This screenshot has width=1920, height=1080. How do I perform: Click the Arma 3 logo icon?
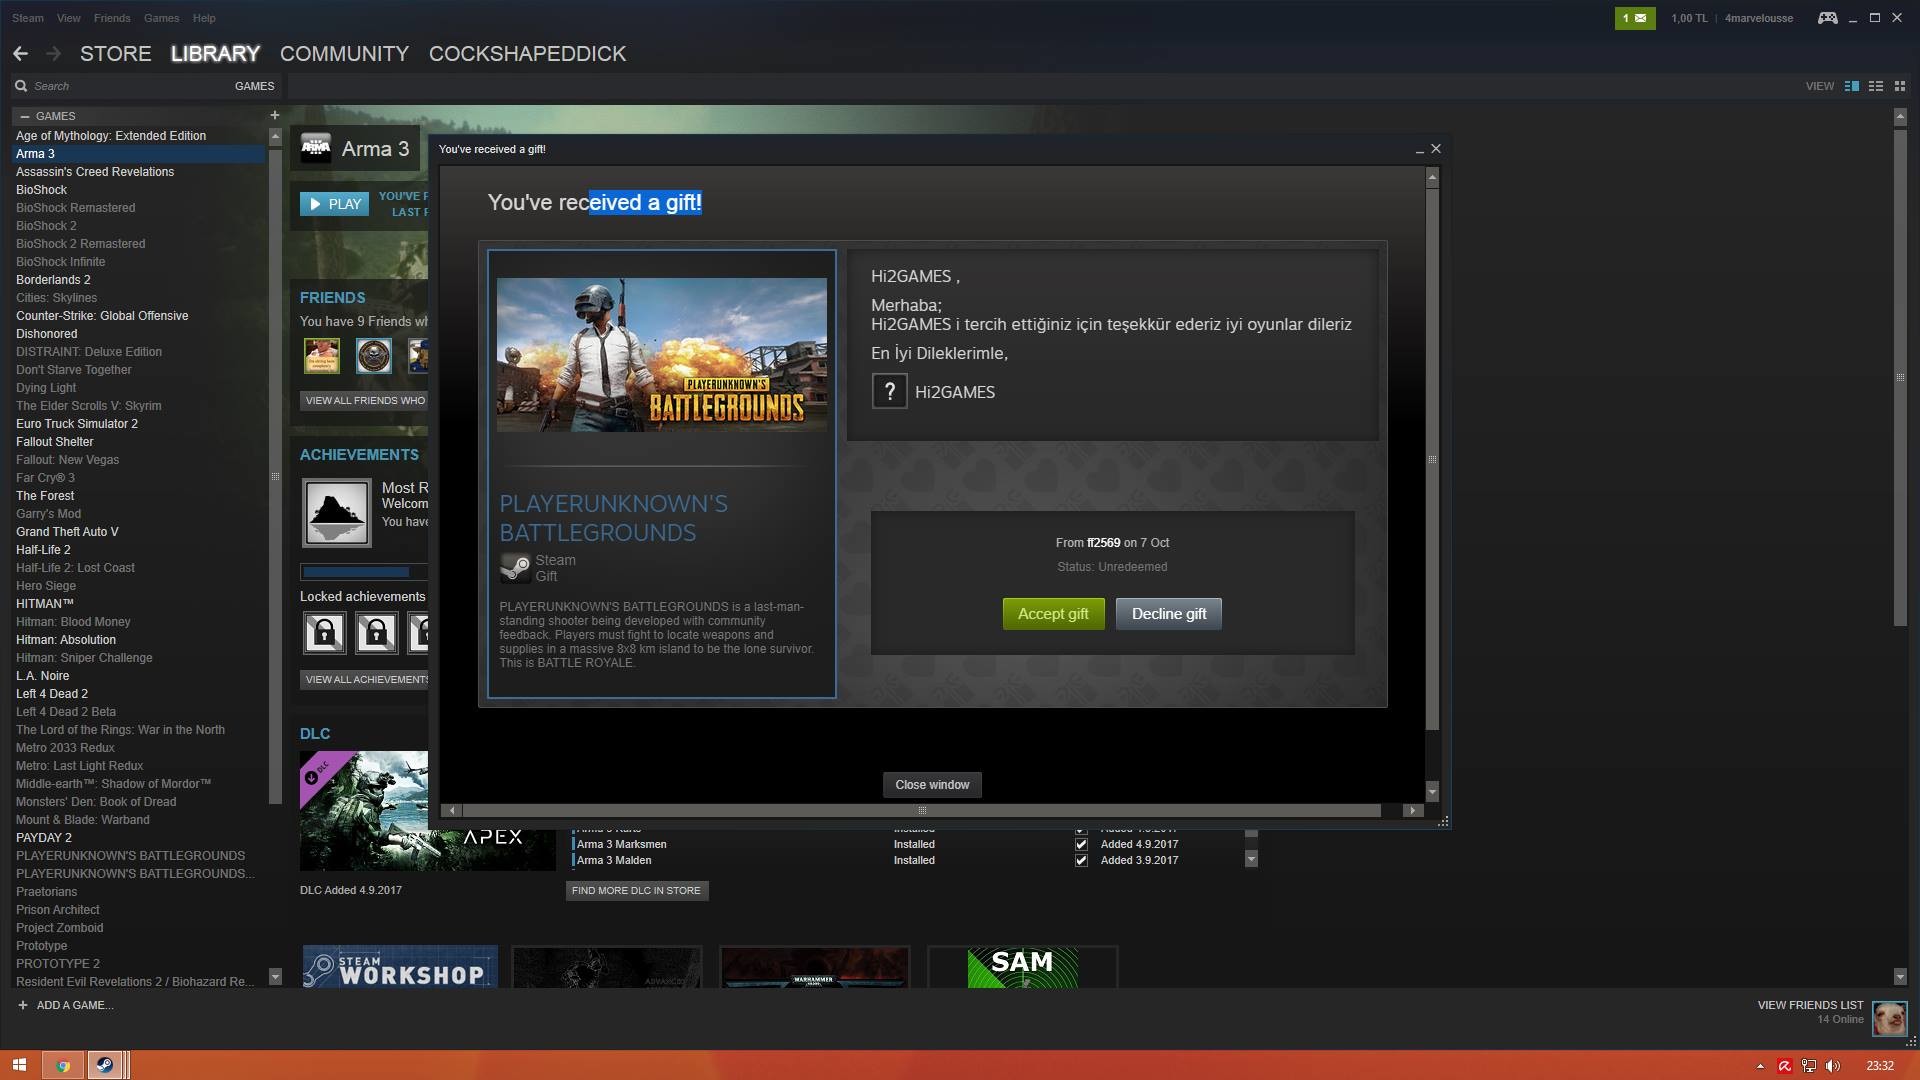coord(316,149)
